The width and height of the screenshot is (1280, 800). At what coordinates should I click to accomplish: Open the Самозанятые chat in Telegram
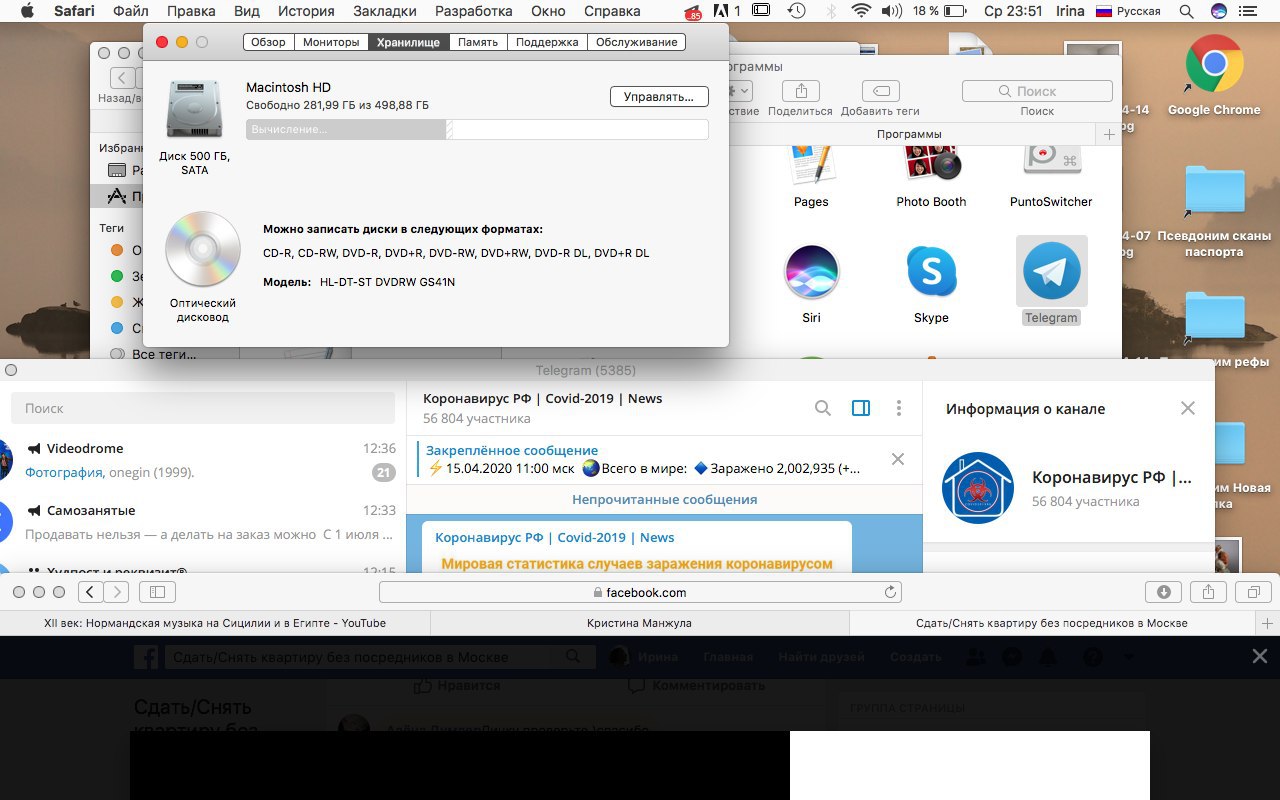[x=203, y=522]
